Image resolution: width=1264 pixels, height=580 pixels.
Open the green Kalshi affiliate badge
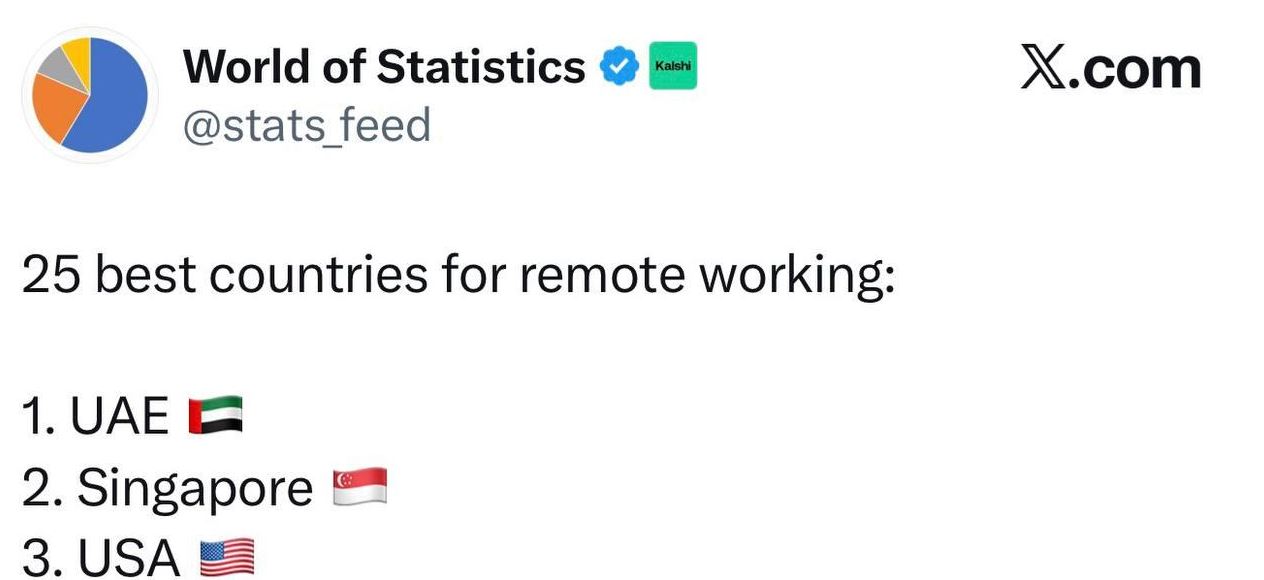coord(673,67)
